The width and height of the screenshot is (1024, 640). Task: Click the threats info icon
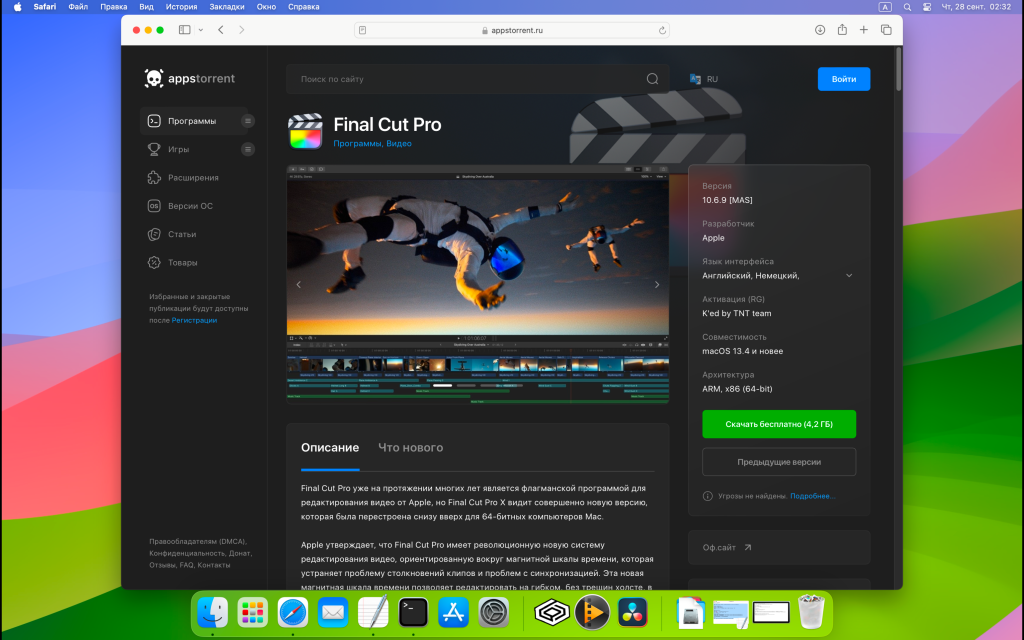pyautogui.click(x=707, y=496)
